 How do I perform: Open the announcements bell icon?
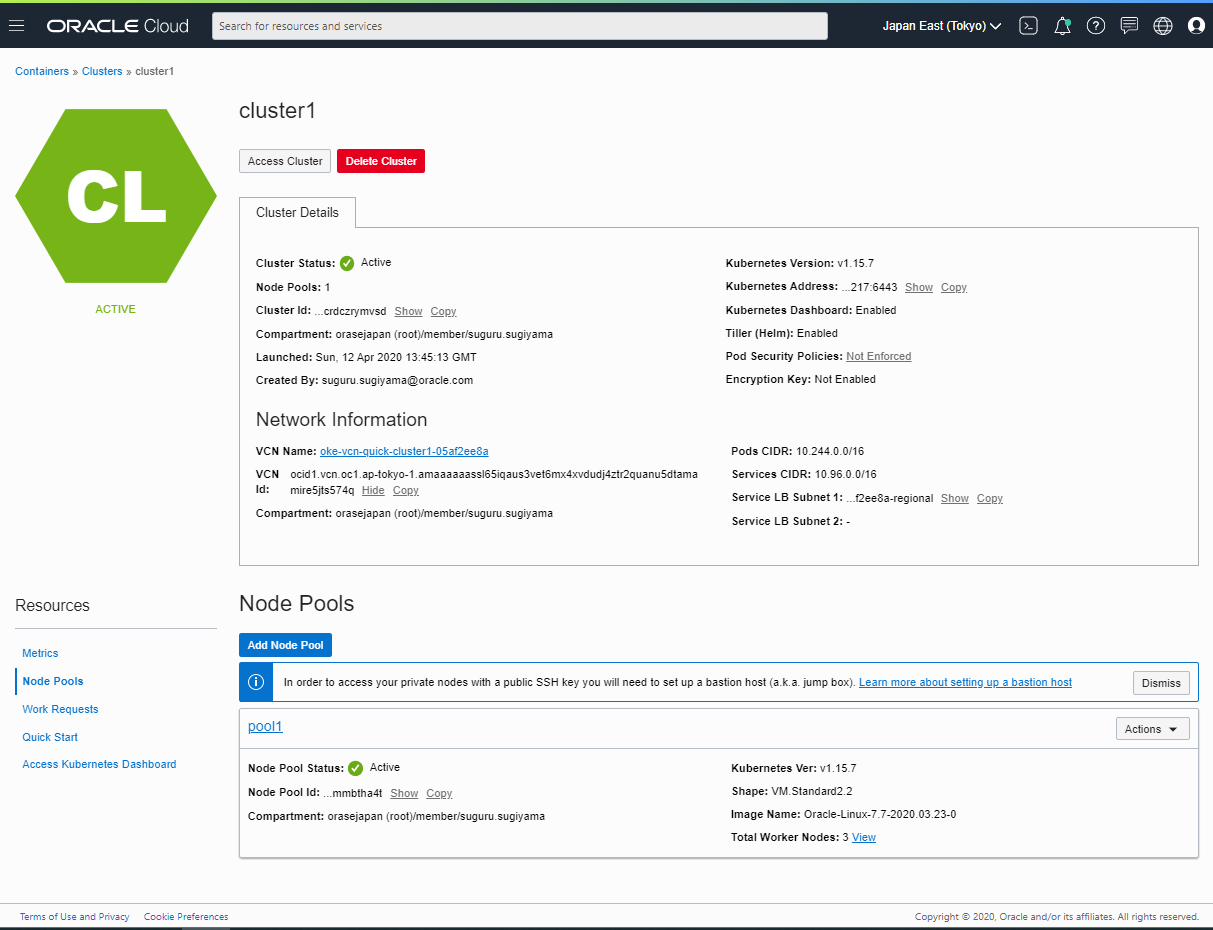1062,26
